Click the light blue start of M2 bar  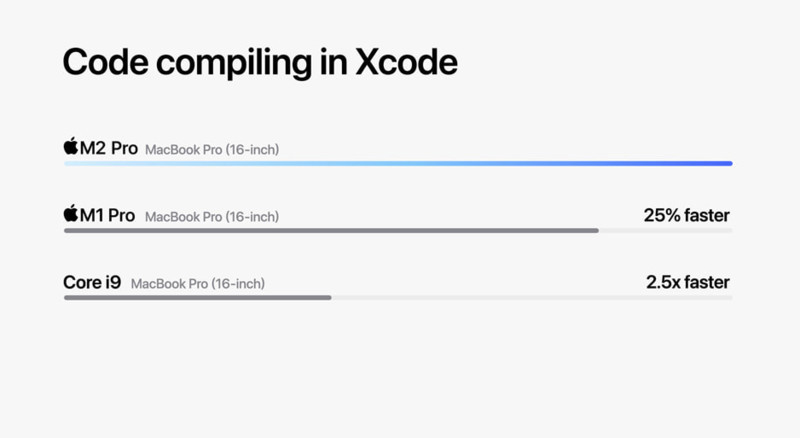pos(82,163)
